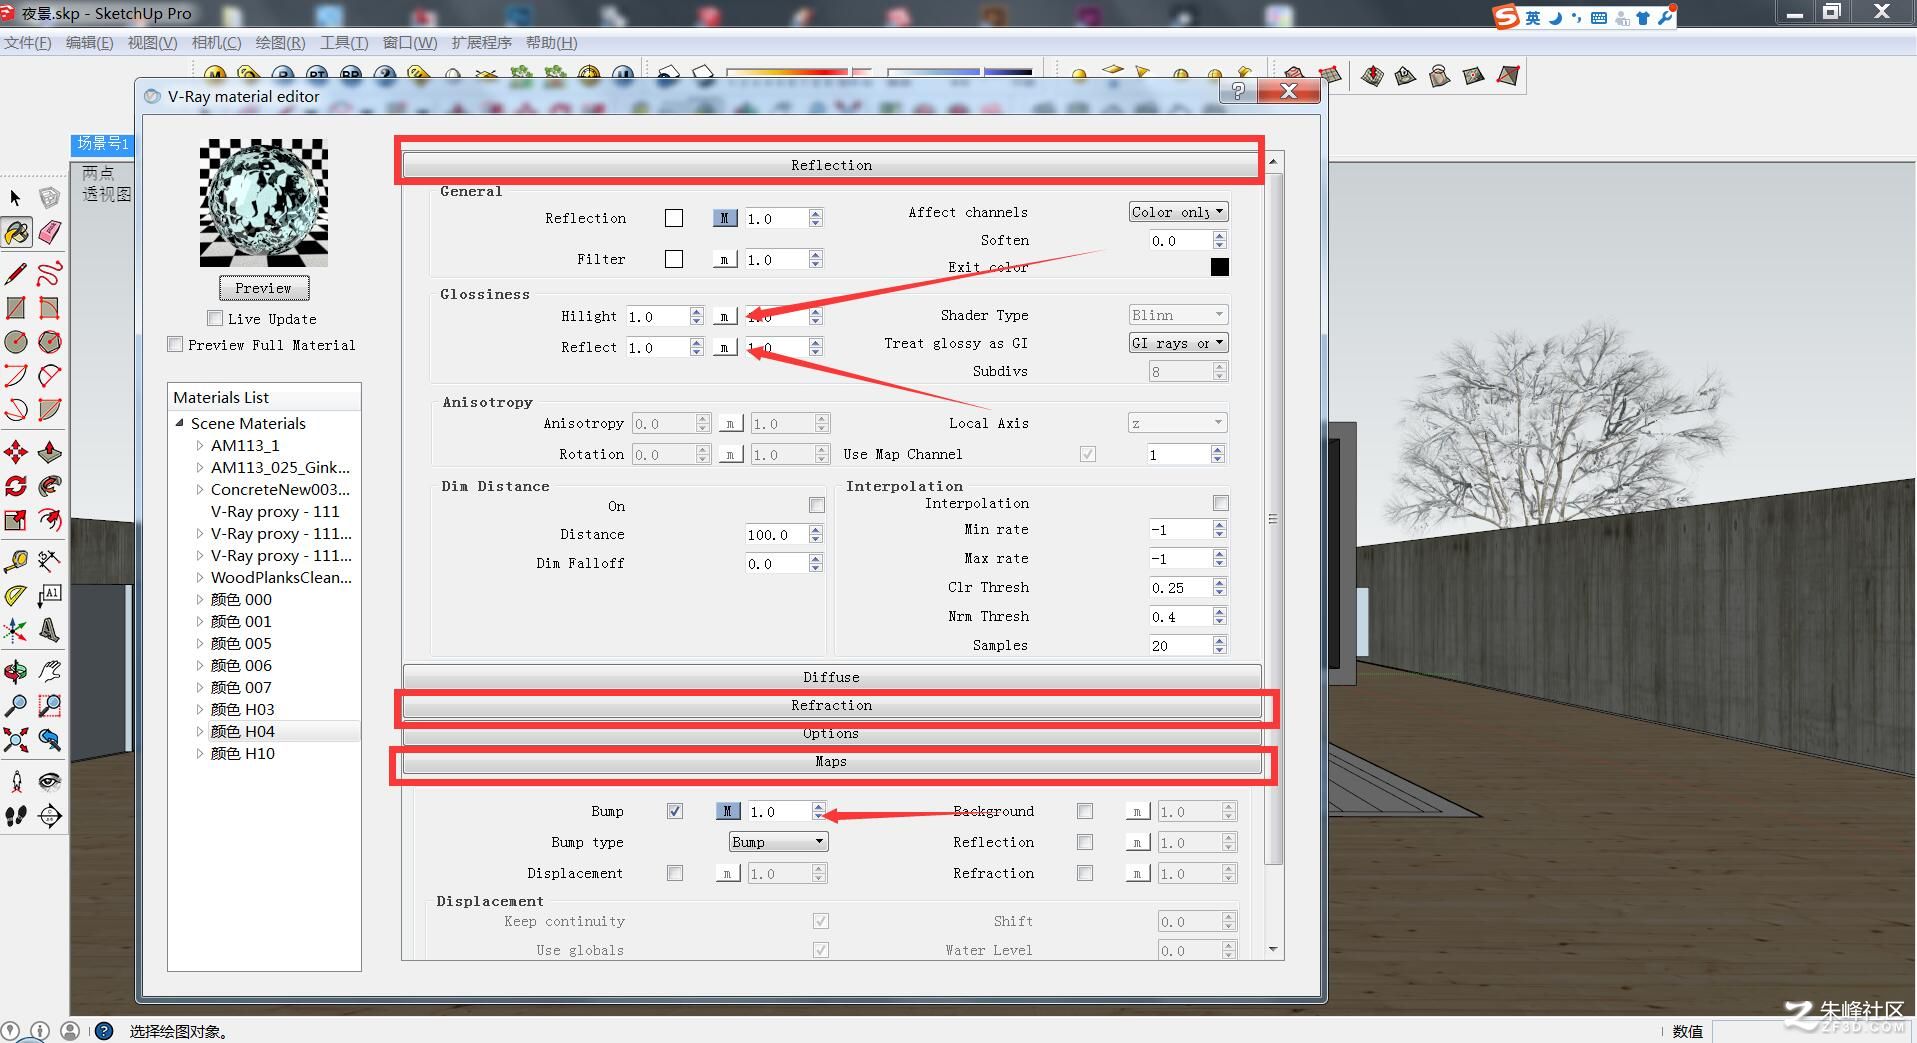Expand the Refraction rollout tab
The height and width of the screenshot is (1043, 1917).
click(x=831, y=705)
